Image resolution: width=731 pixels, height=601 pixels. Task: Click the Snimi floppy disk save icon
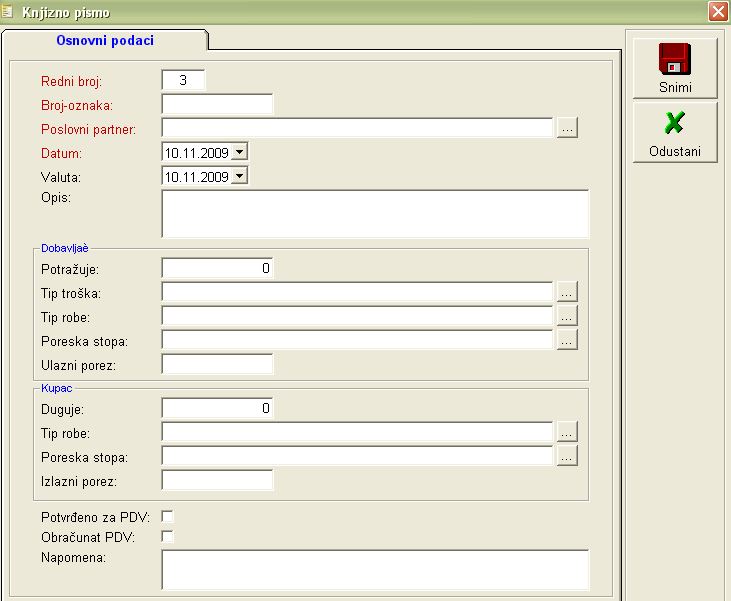point(675,60)
